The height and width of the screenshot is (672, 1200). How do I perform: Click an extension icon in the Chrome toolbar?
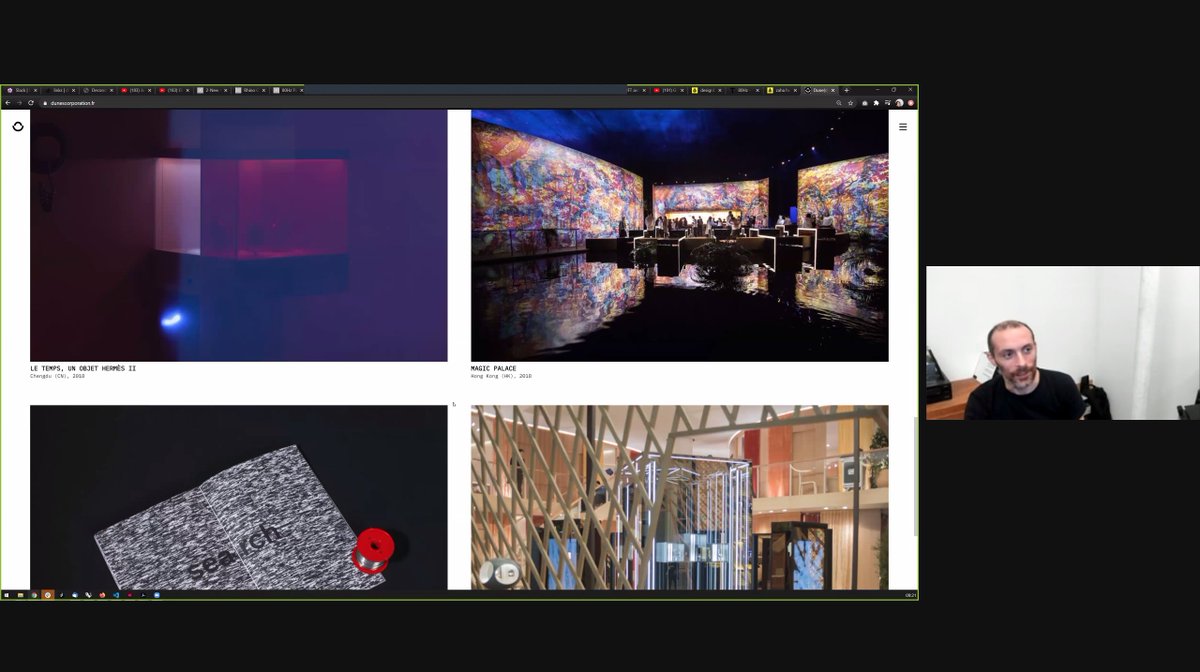tap(877, 103)
